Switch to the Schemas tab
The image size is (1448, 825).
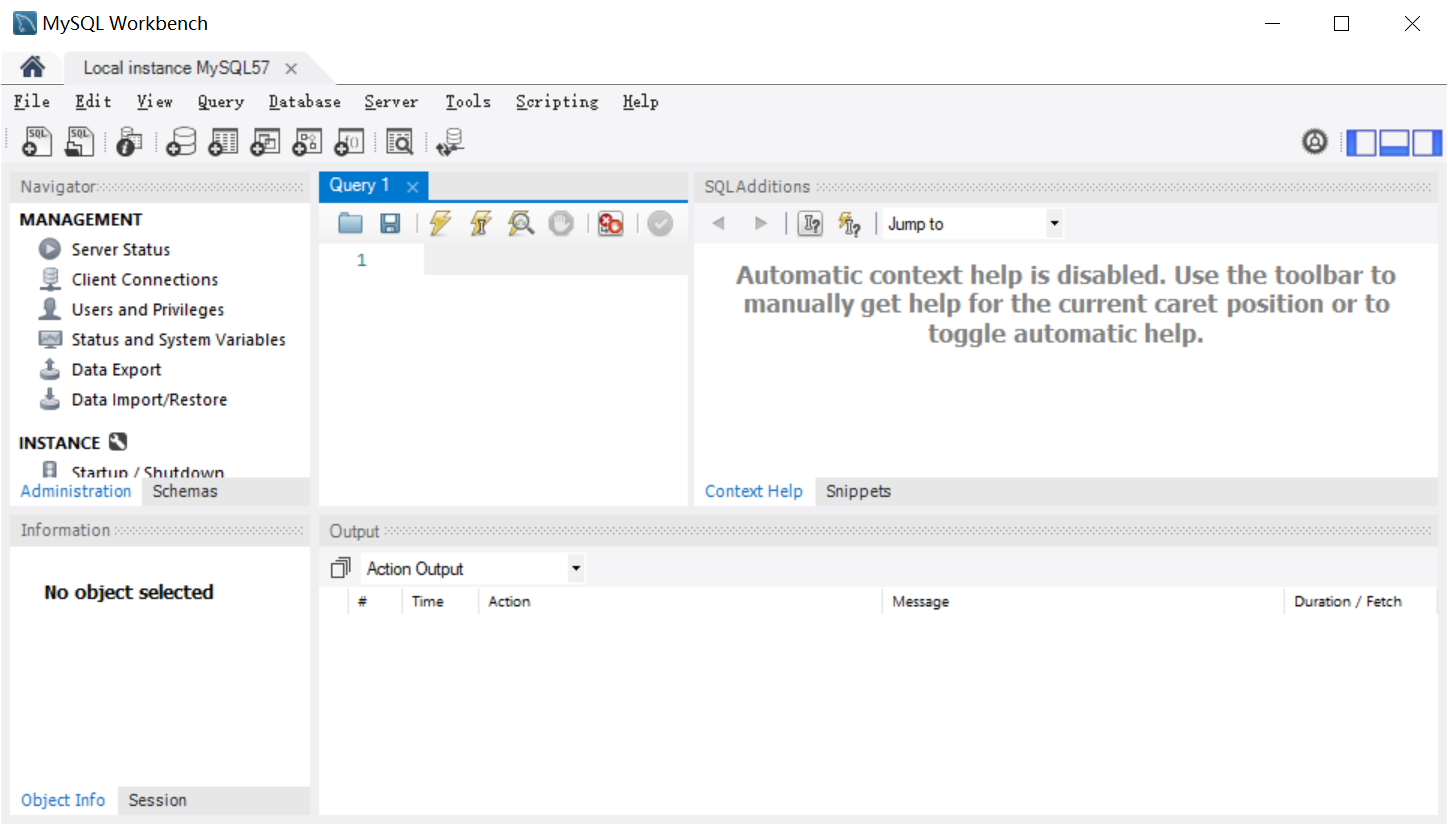185,491
